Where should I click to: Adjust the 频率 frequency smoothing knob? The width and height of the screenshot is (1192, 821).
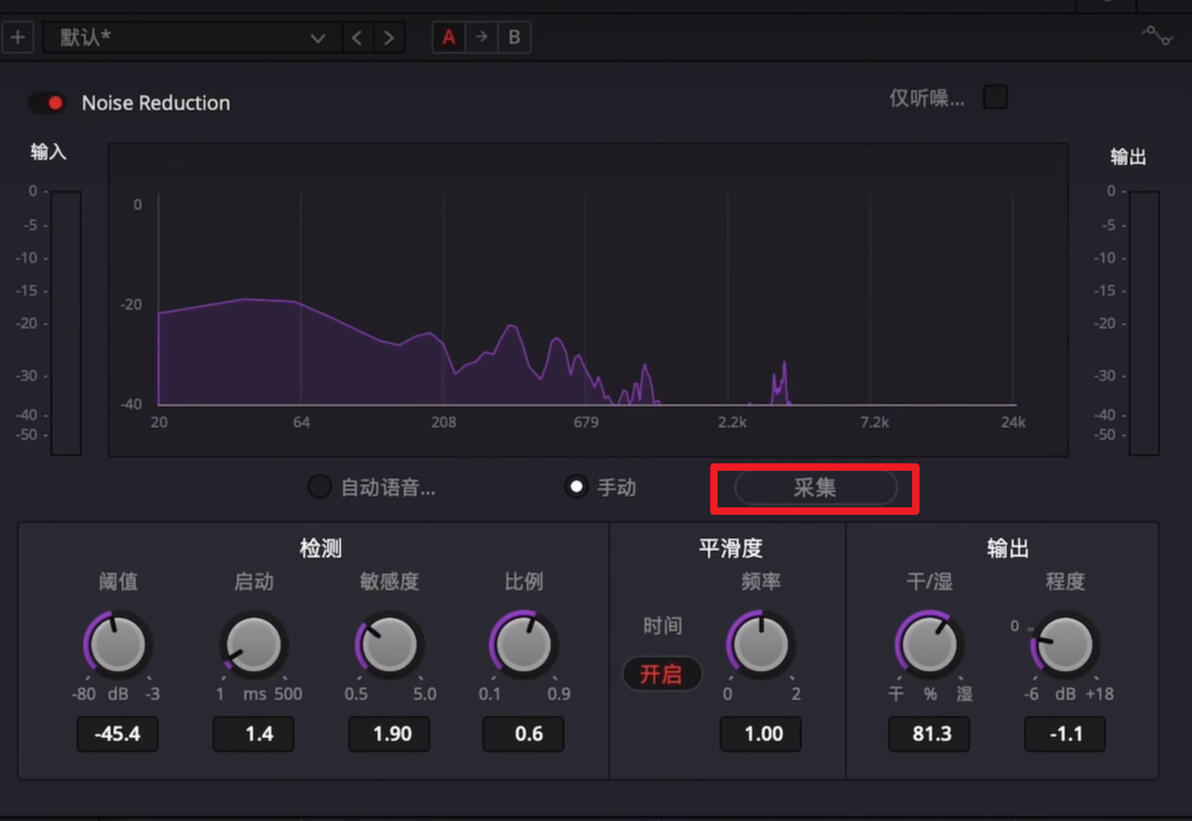[x=761, y=645]
